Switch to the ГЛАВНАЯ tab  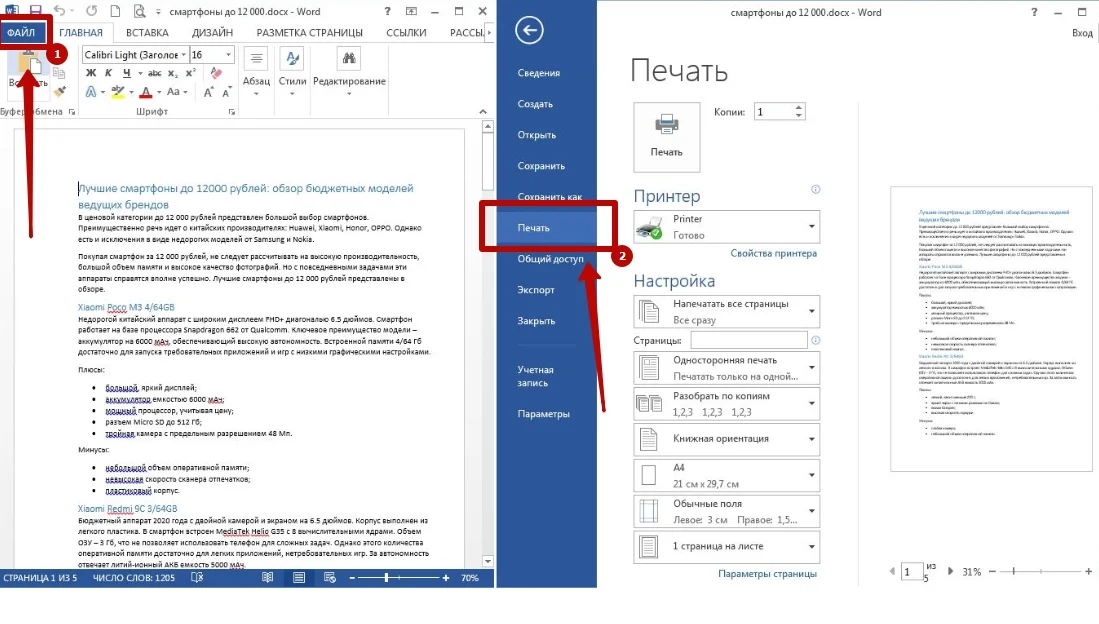click(x=81, y=32)
